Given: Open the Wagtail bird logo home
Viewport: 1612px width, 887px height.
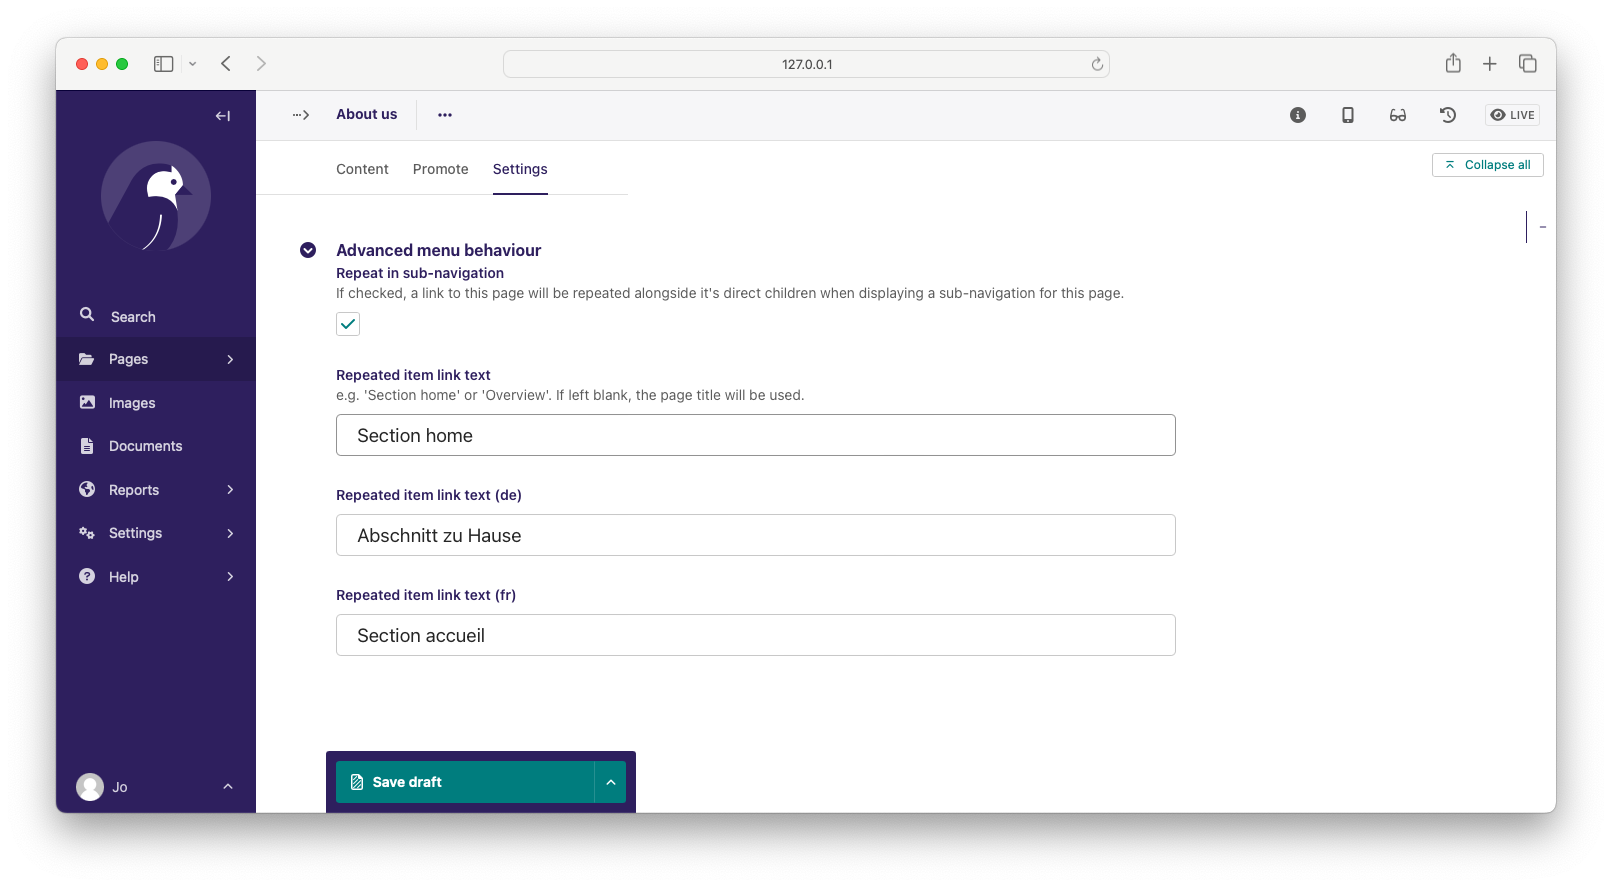Looking at the screenshot, I should coord(156,196).
